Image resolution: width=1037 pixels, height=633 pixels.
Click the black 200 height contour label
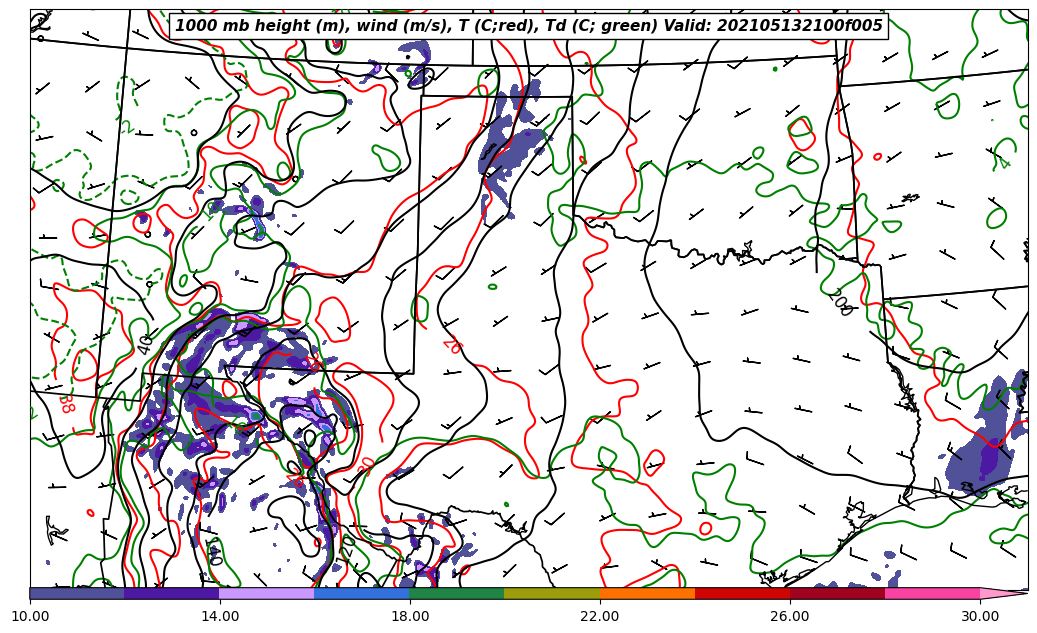point(841,302)
